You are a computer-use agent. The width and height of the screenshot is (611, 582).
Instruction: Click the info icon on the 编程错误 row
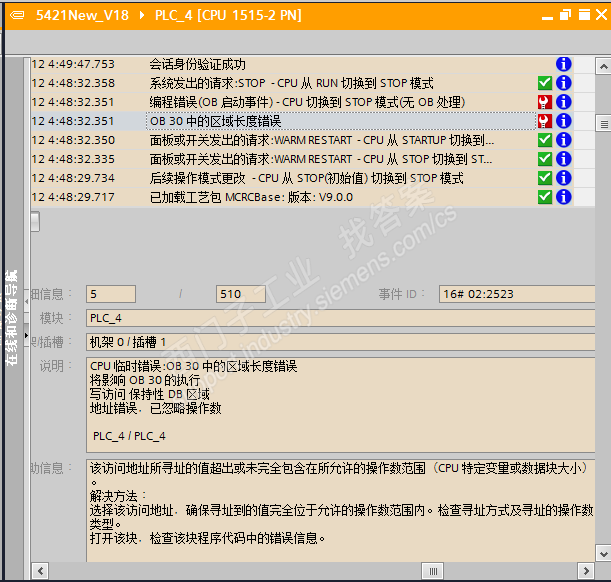tap(563, 102)
